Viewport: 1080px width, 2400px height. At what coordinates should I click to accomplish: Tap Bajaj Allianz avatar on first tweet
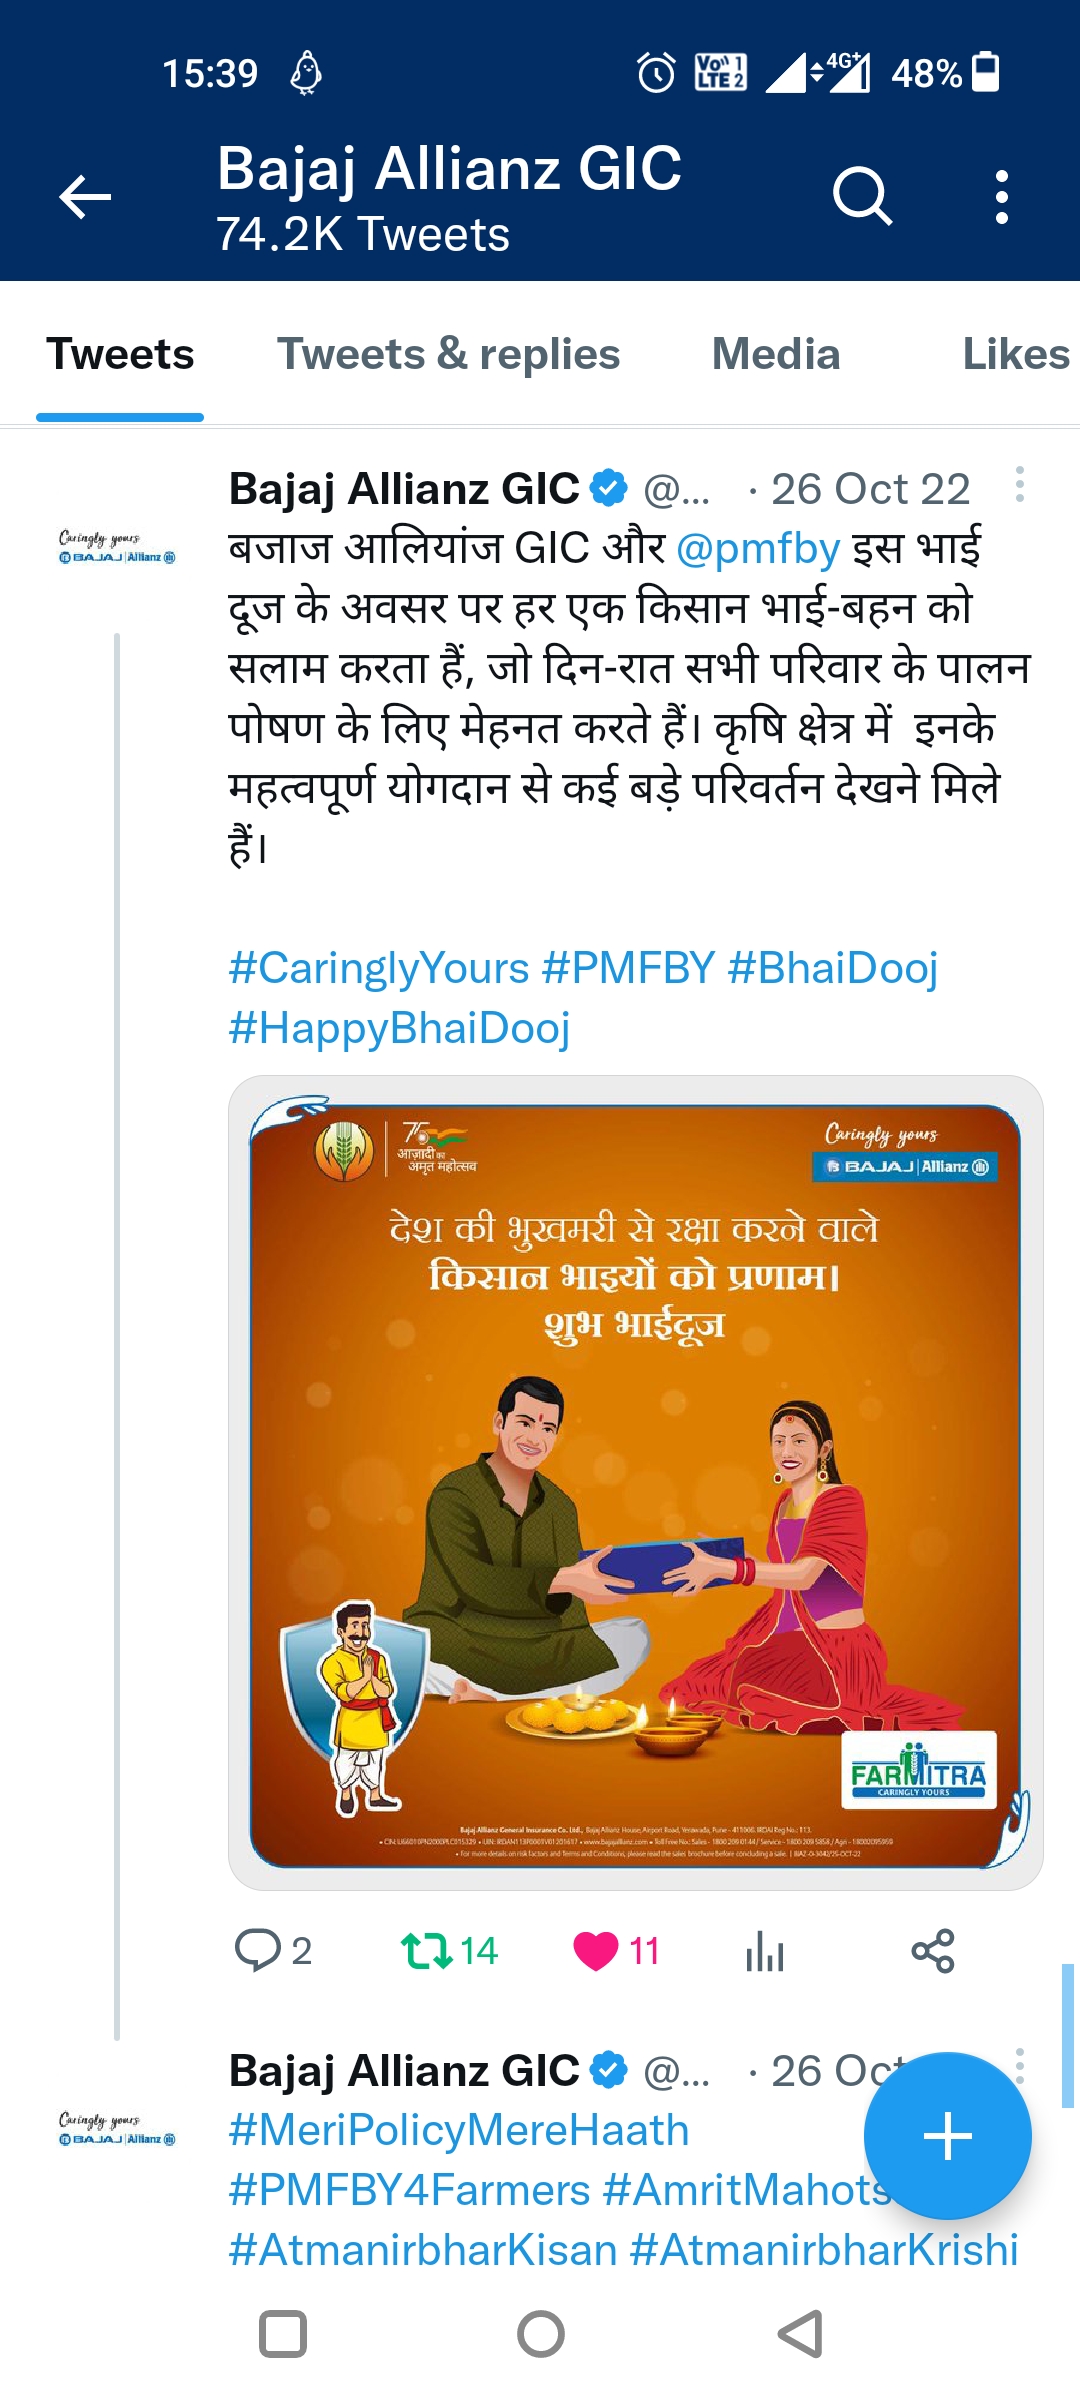pos(117,548)
